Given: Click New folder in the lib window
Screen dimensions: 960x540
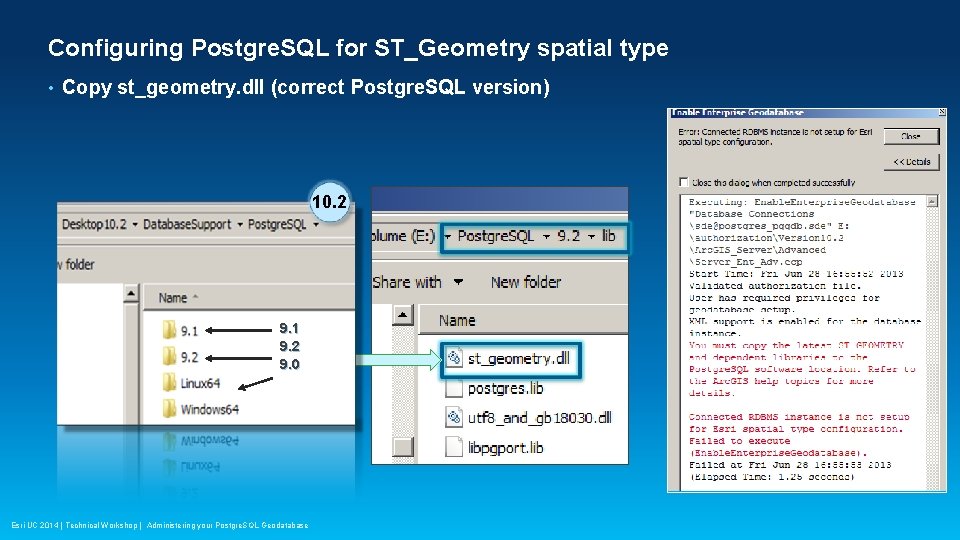Looking at the screenshot, I should click(526, 282).
